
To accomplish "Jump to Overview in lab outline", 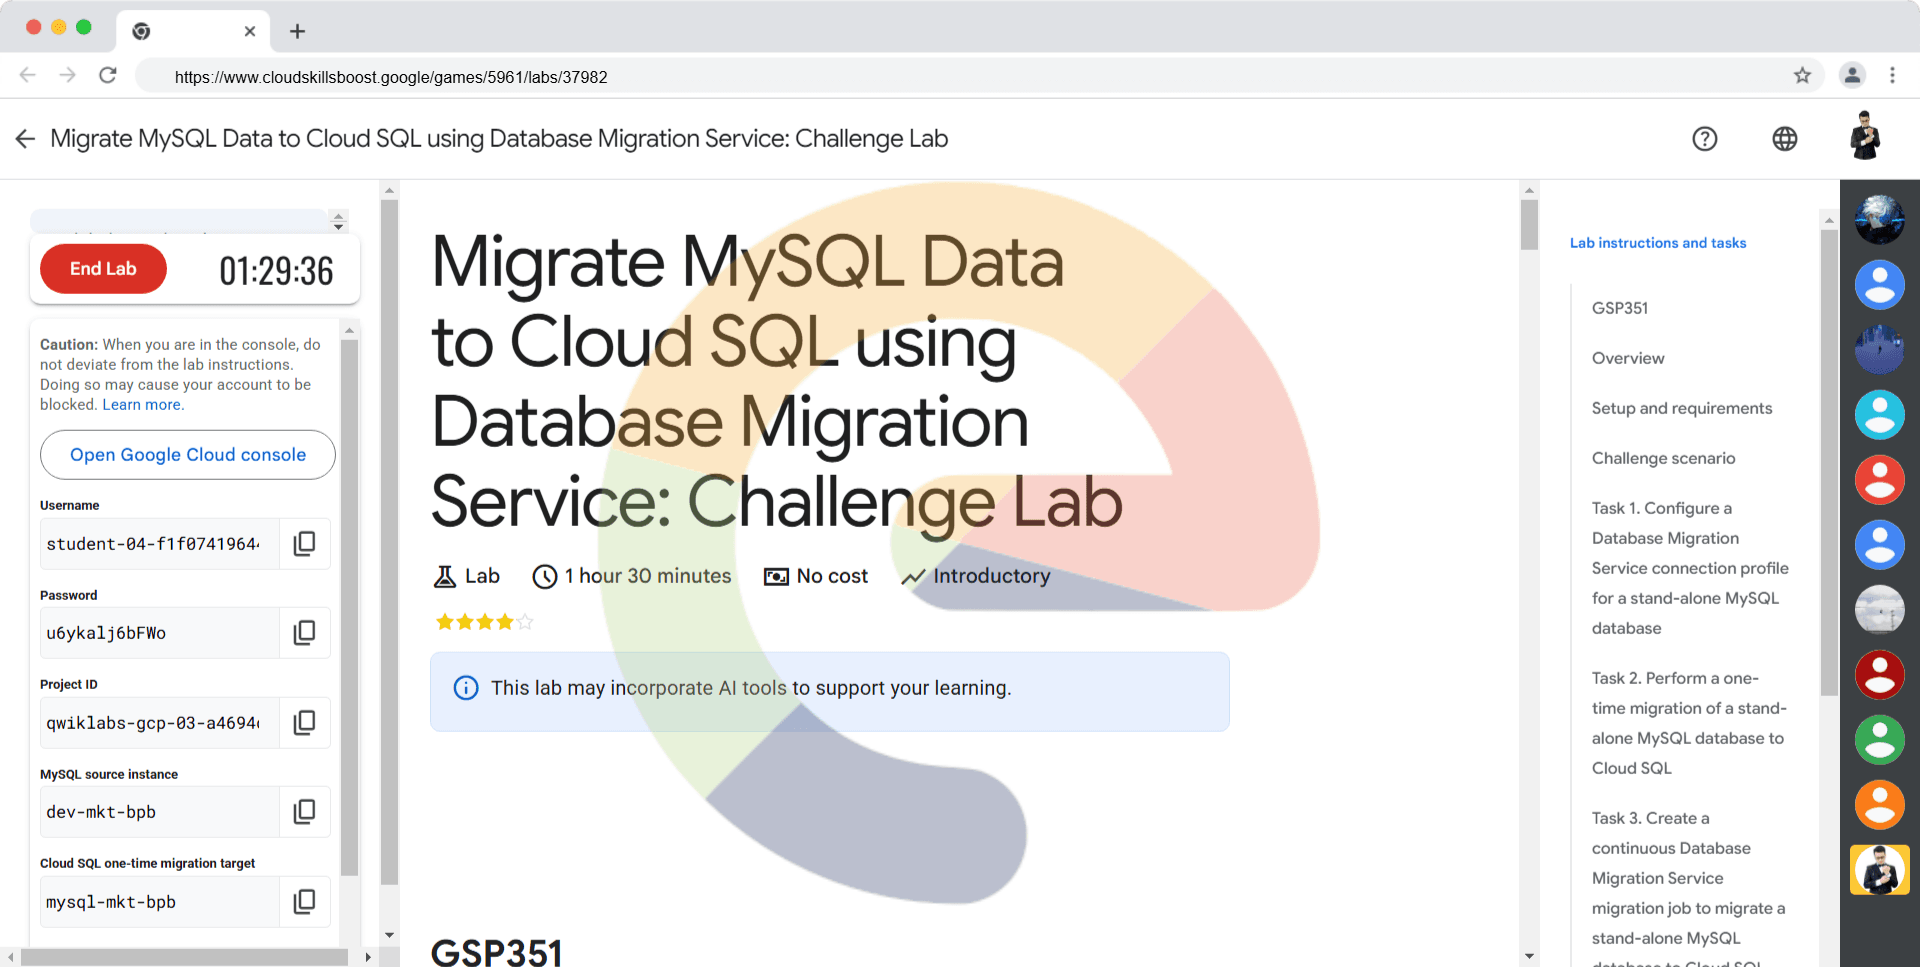I will coord(1628,358).
